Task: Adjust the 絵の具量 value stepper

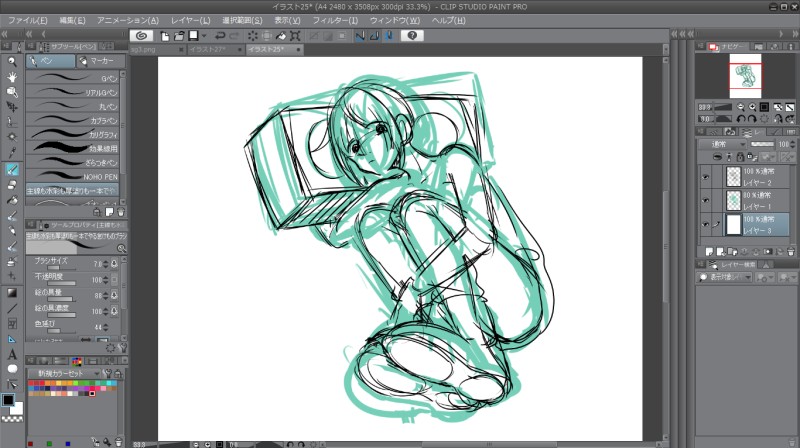Action: click(x=105, y=296)
